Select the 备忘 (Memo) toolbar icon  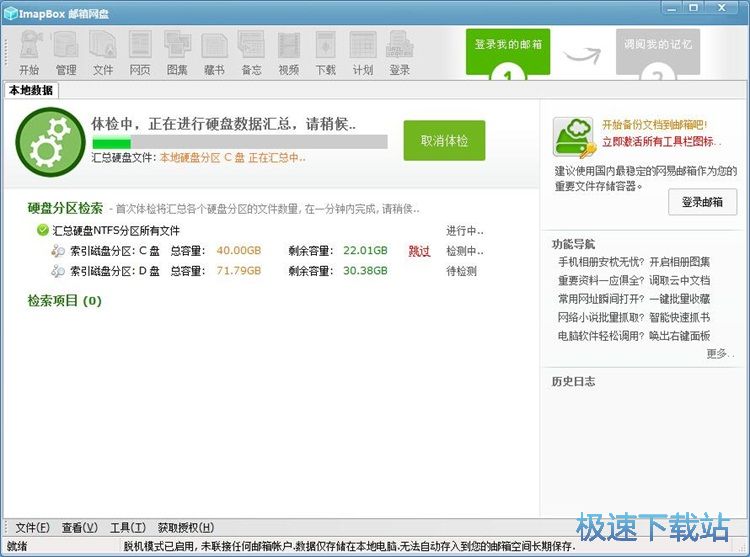click(x=251, y=52)
